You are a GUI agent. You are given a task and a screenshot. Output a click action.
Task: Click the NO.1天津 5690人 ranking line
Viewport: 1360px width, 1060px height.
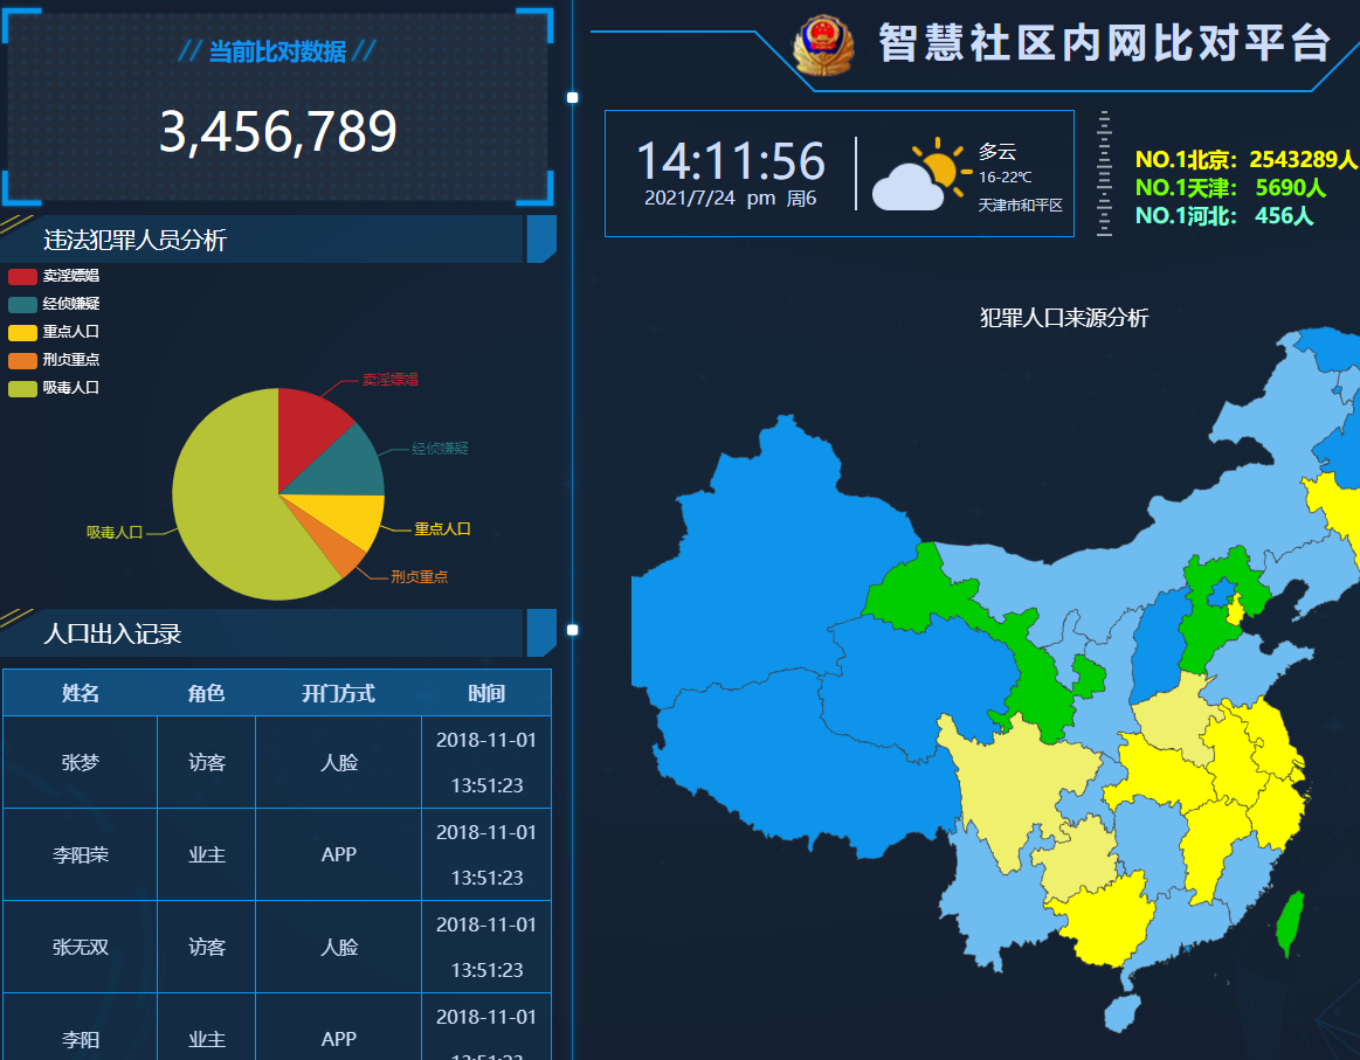(1230, 188)
